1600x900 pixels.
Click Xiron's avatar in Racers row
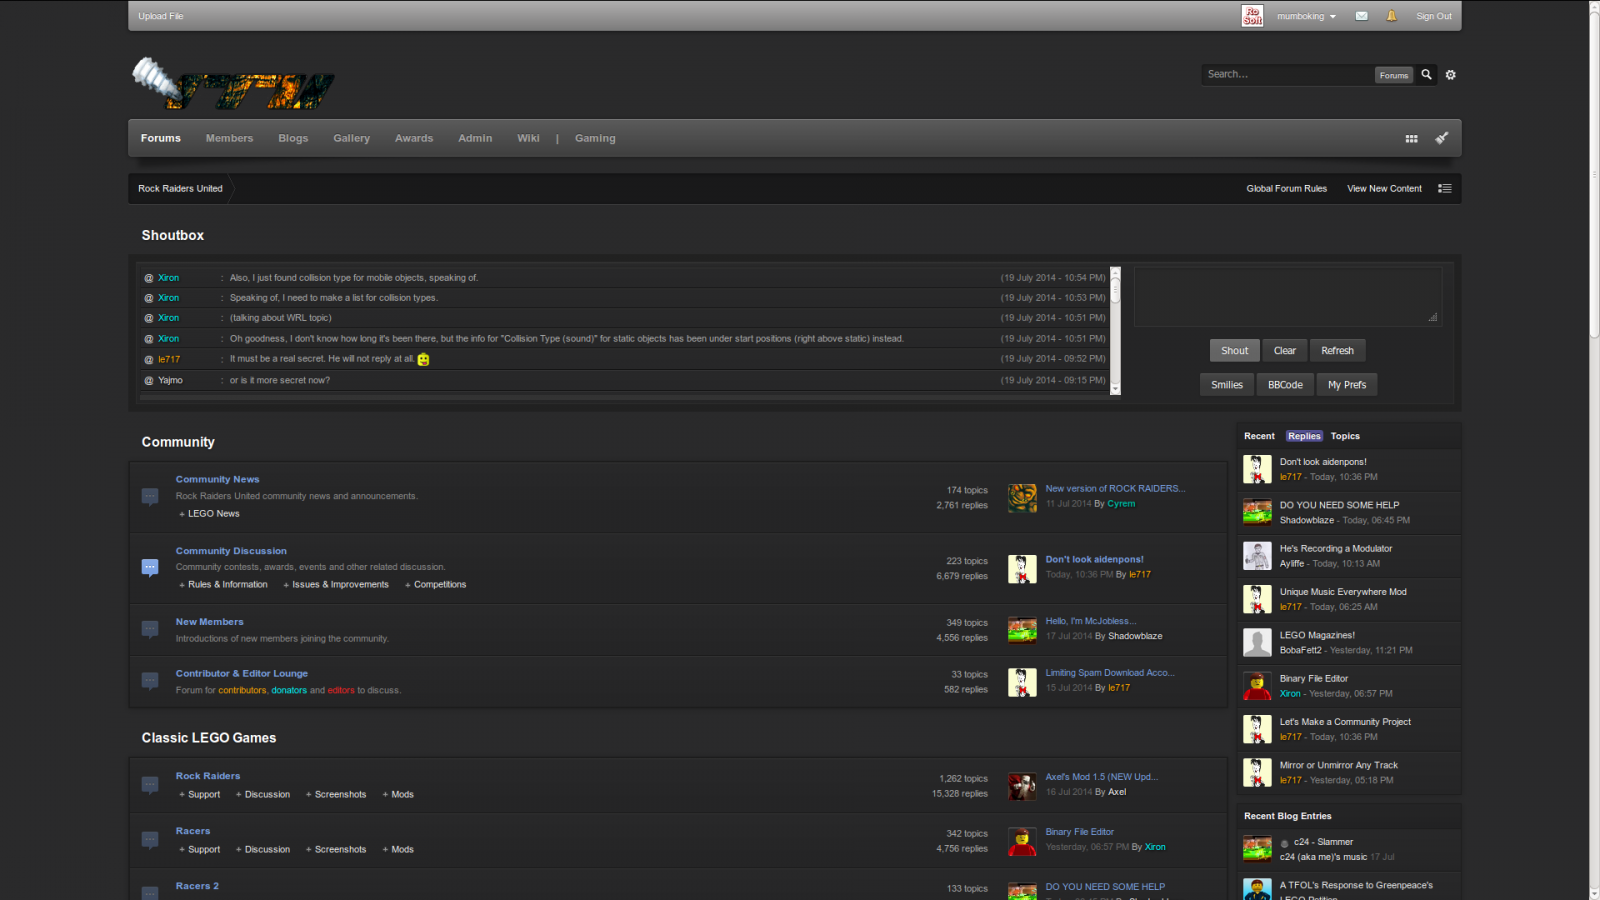click(x=1022, y=841)
